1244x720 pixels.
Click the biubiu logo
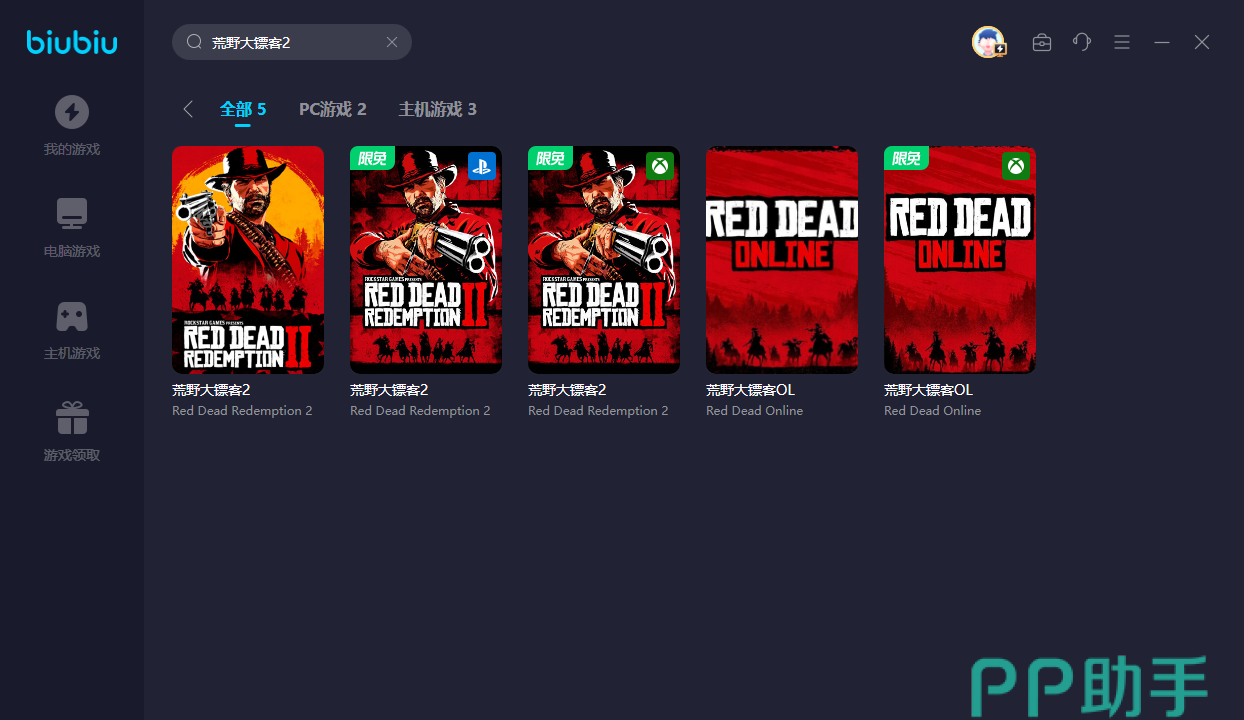(x=72, y=42)
